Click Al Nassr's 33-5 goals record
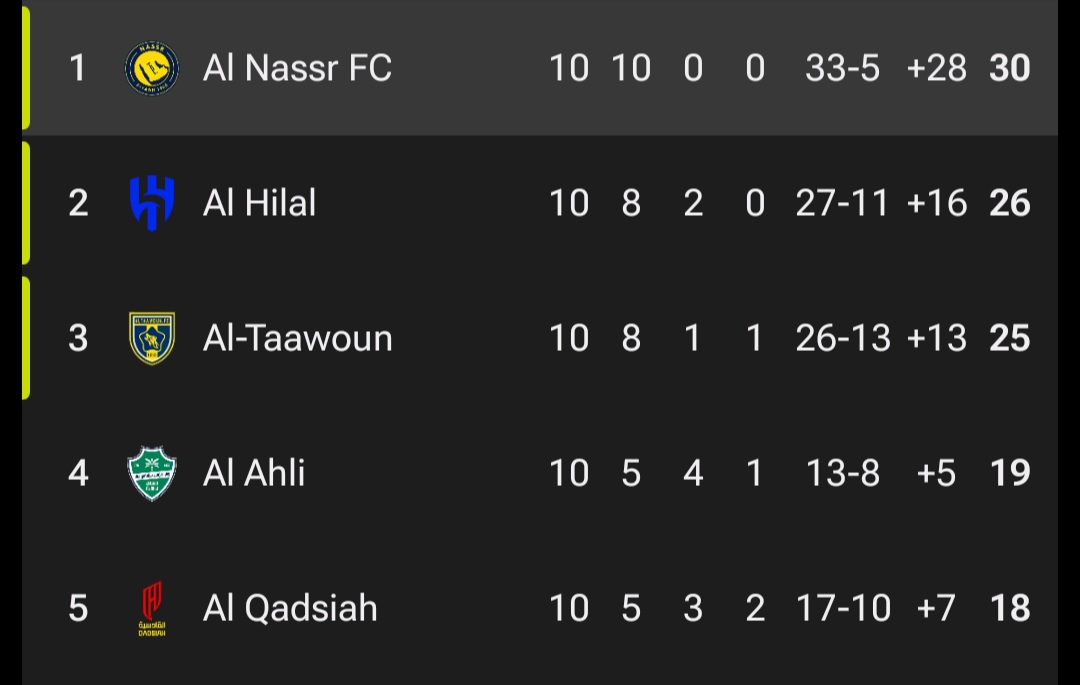The width and height of the screenshot is (1080, 685). pyautogui.click(x=842, y=68)
